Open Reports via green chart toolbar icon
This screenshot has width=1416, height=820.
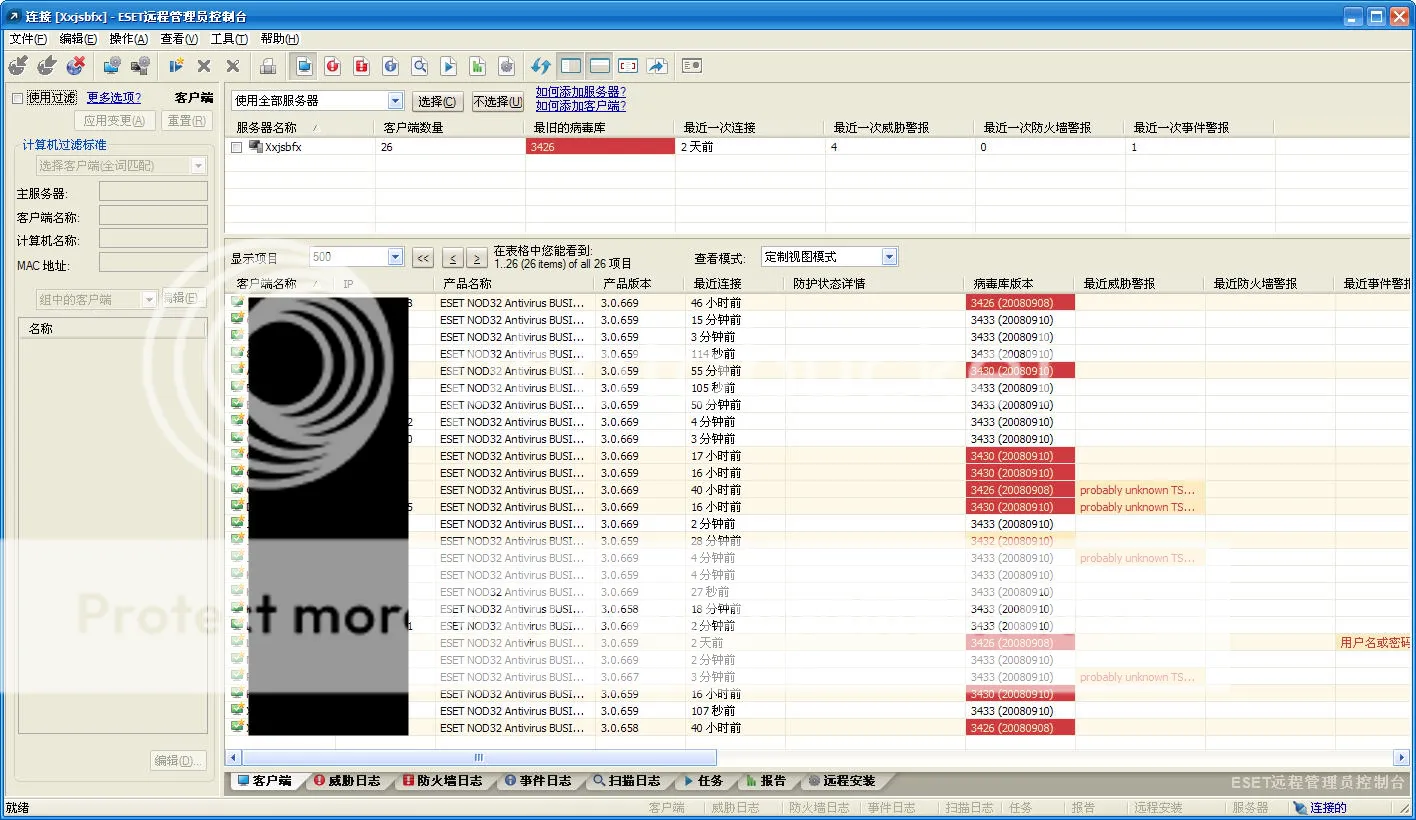[x=478, y=66]
